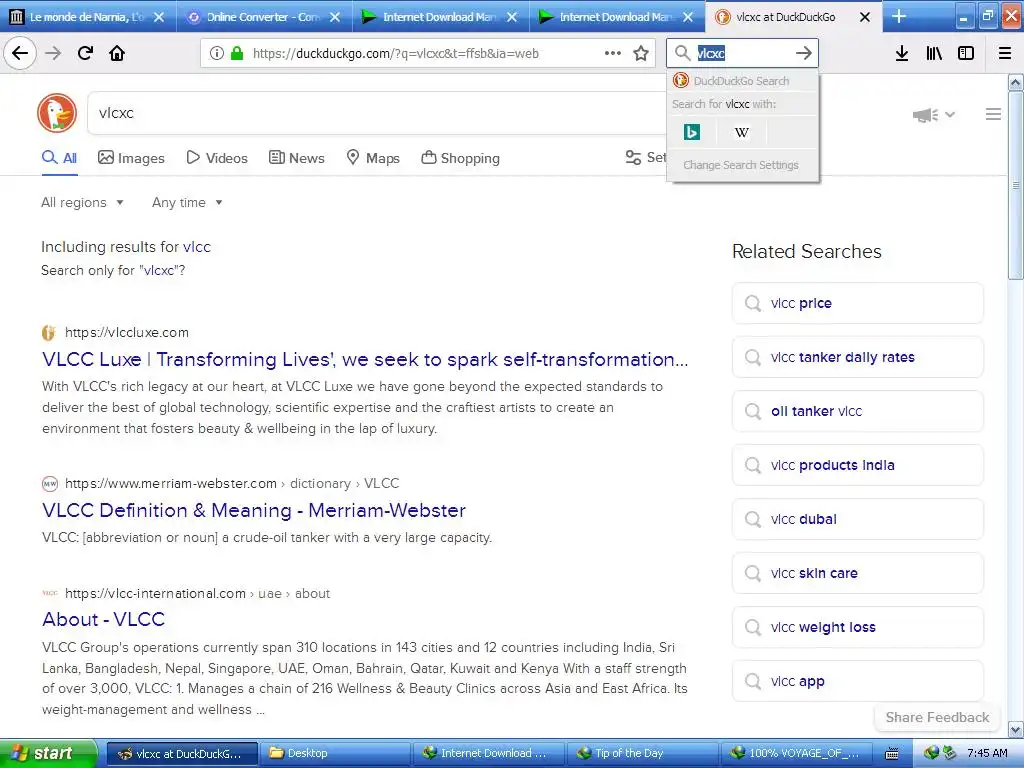
Task: Click the browser address bar URL
Action: pyautogui.click(x=396, y=54)
